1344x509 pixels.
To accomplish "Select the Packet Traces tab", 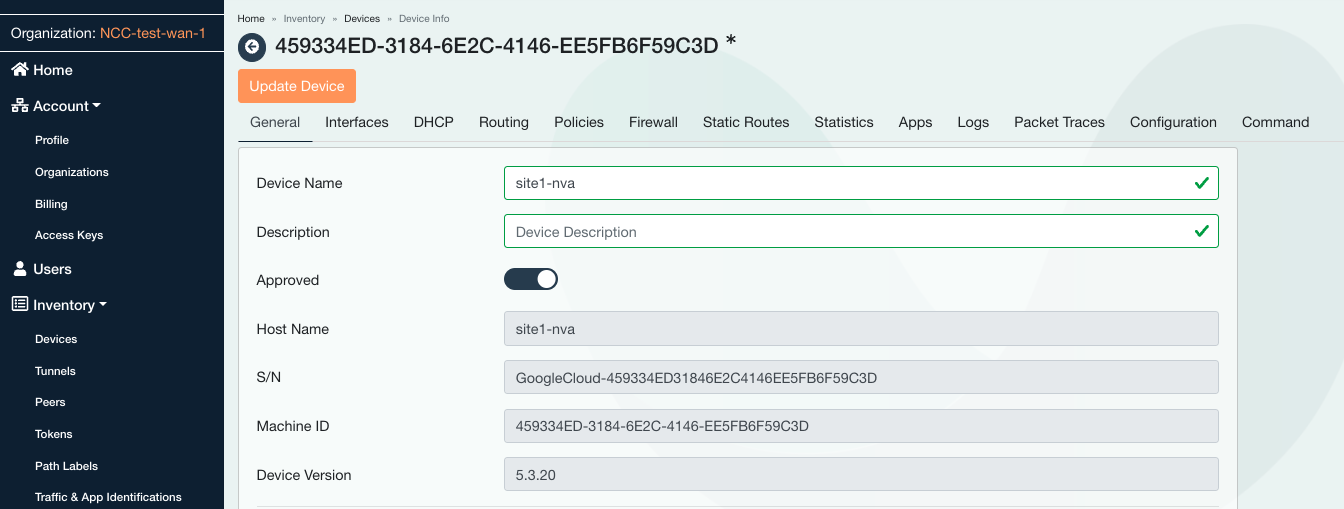I will click(x=1059, y=122).
